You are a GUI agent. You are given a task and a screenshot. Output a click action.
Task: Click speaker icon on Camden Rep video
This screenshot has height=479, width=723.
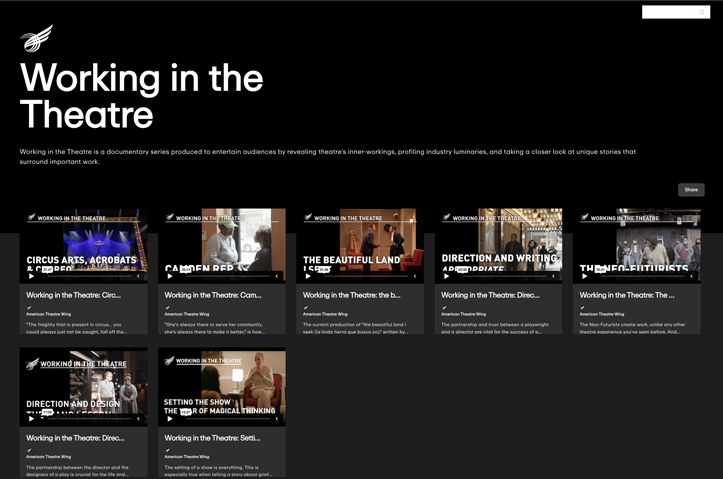277,276
